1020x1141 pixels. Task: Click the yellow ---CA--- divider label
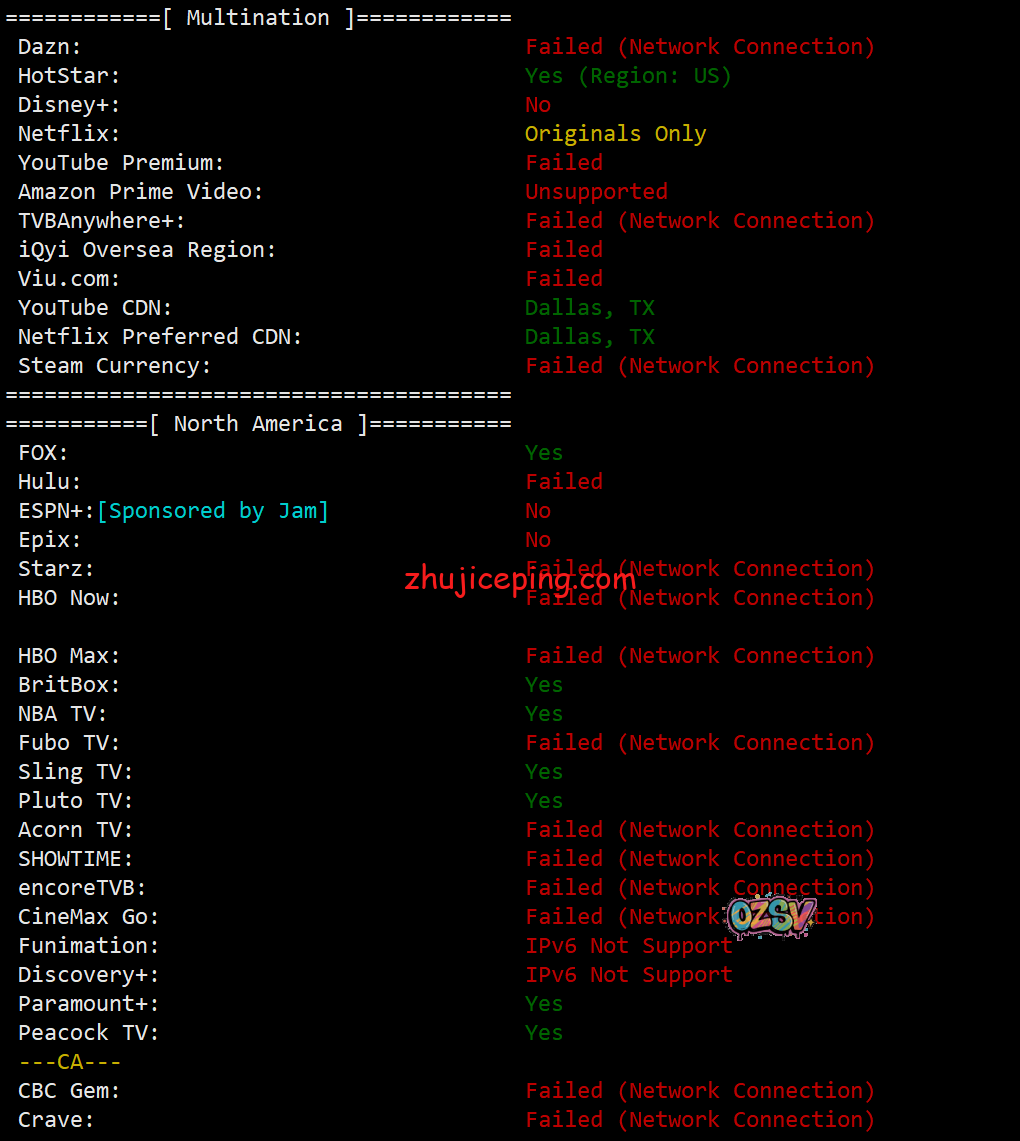point(69,1062)
